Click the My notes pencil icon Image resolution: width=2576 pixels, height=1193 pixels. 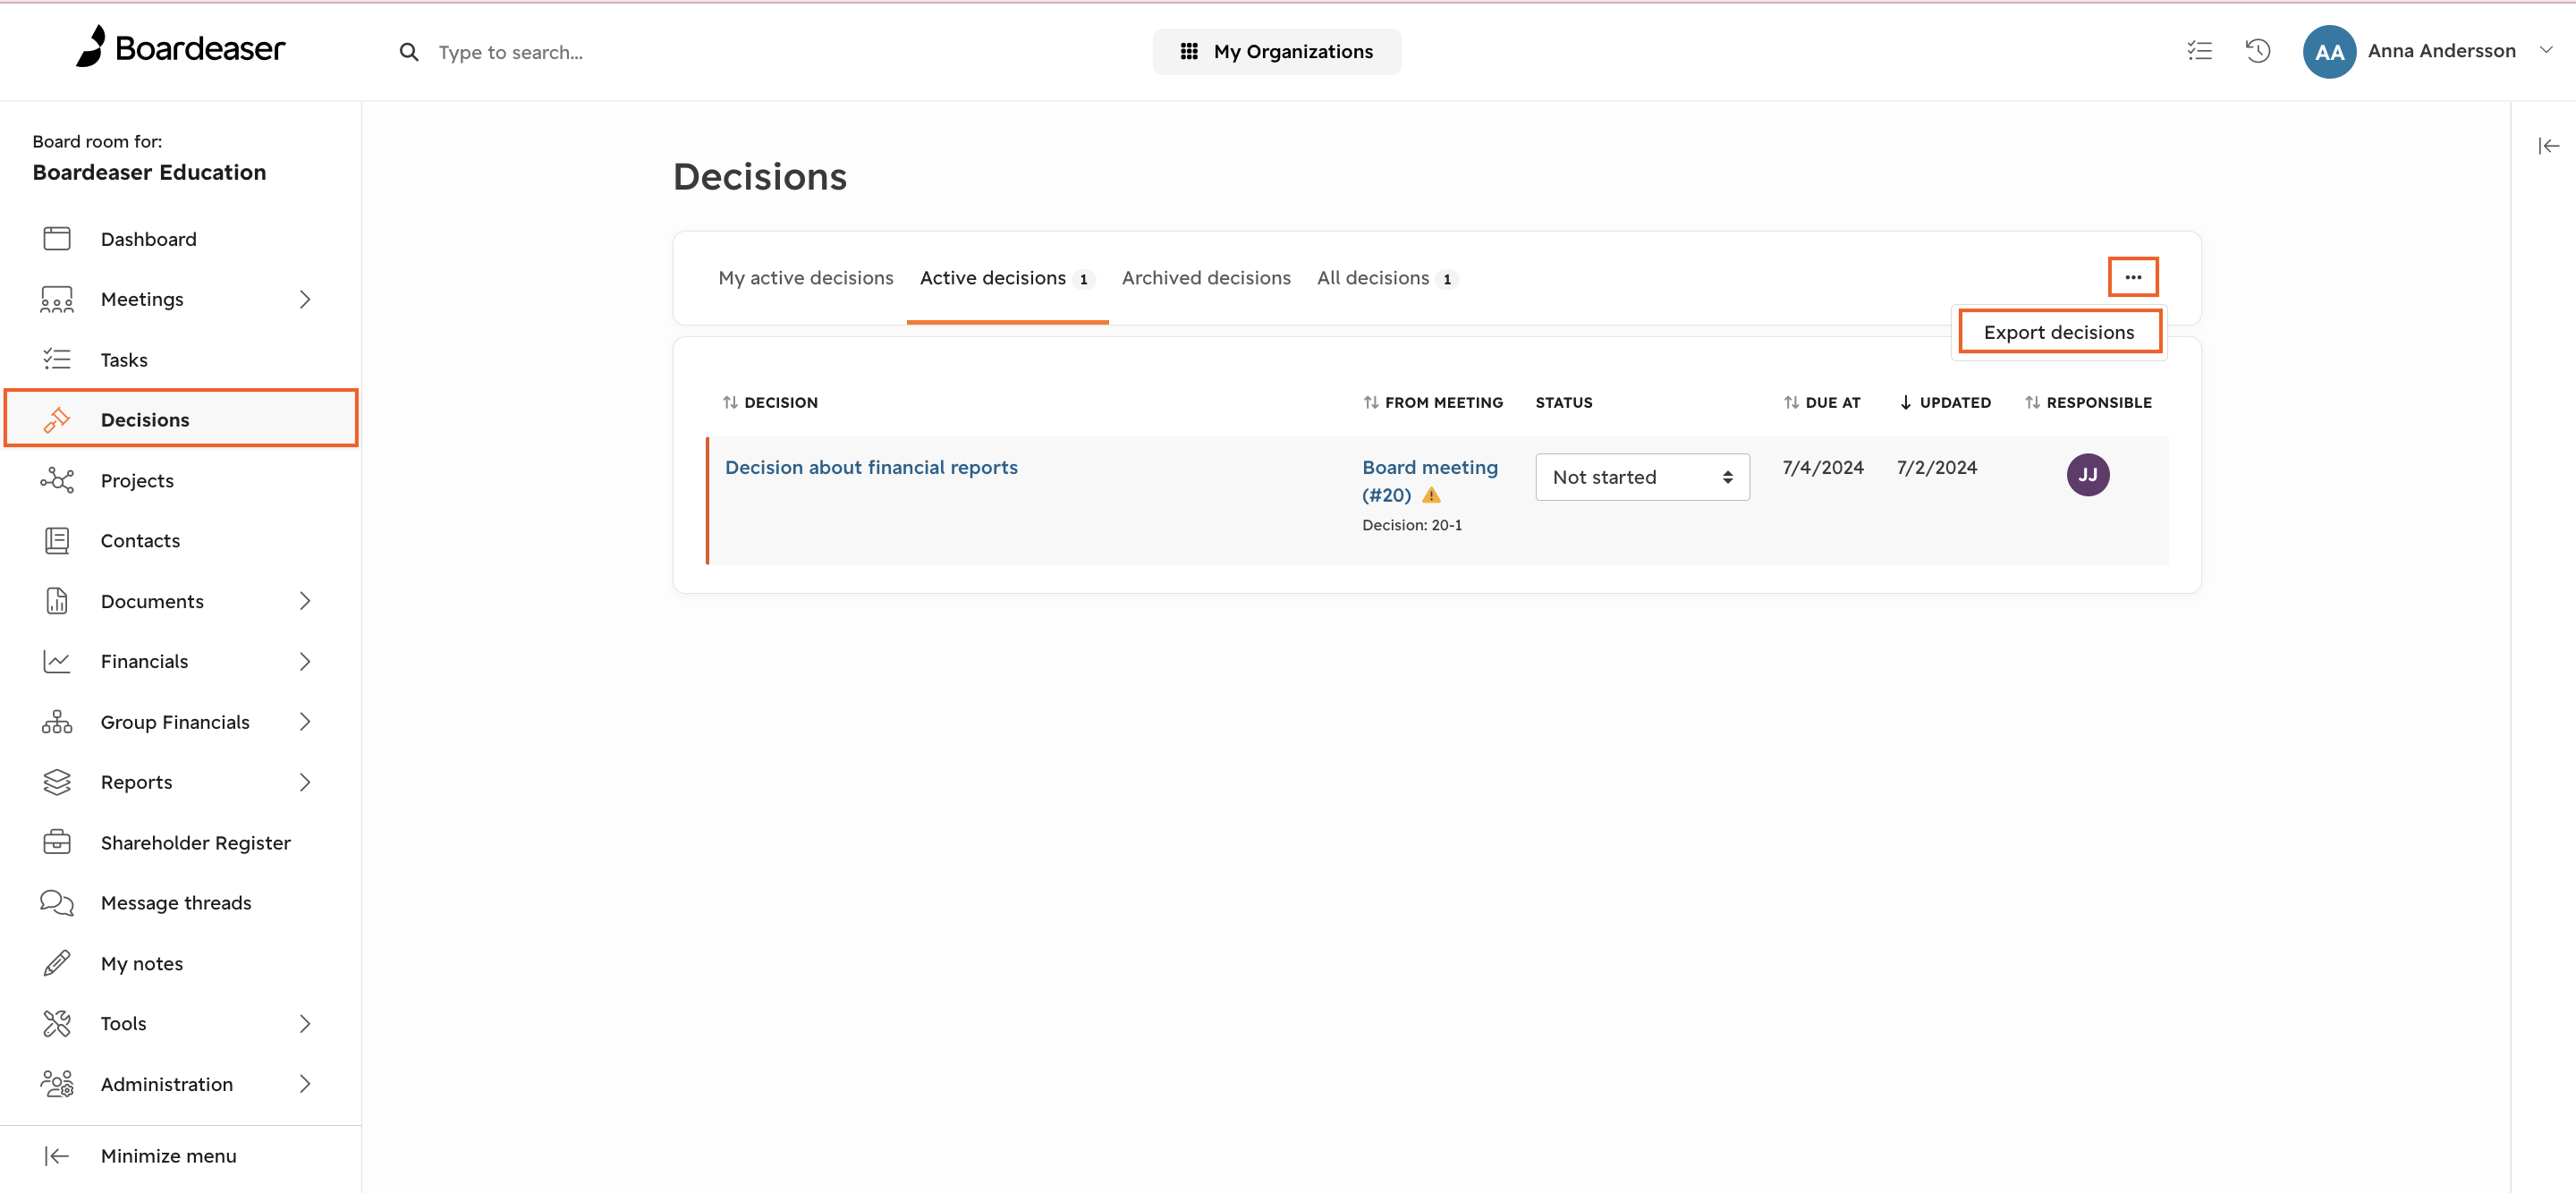pyautogui.click(x=57, y=963)
